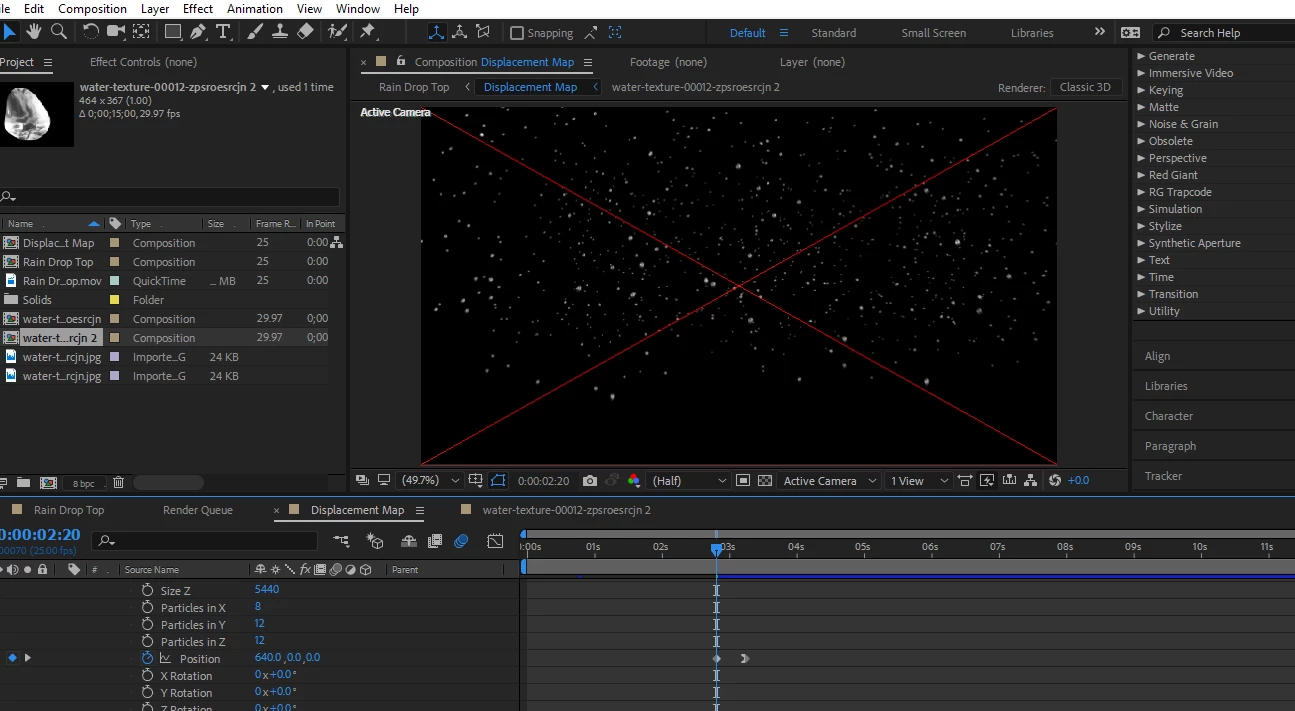Toggle hide shy layers switch
This screenshot has width=1295, height=711.
pyautogui.click(x=409, y=541)
